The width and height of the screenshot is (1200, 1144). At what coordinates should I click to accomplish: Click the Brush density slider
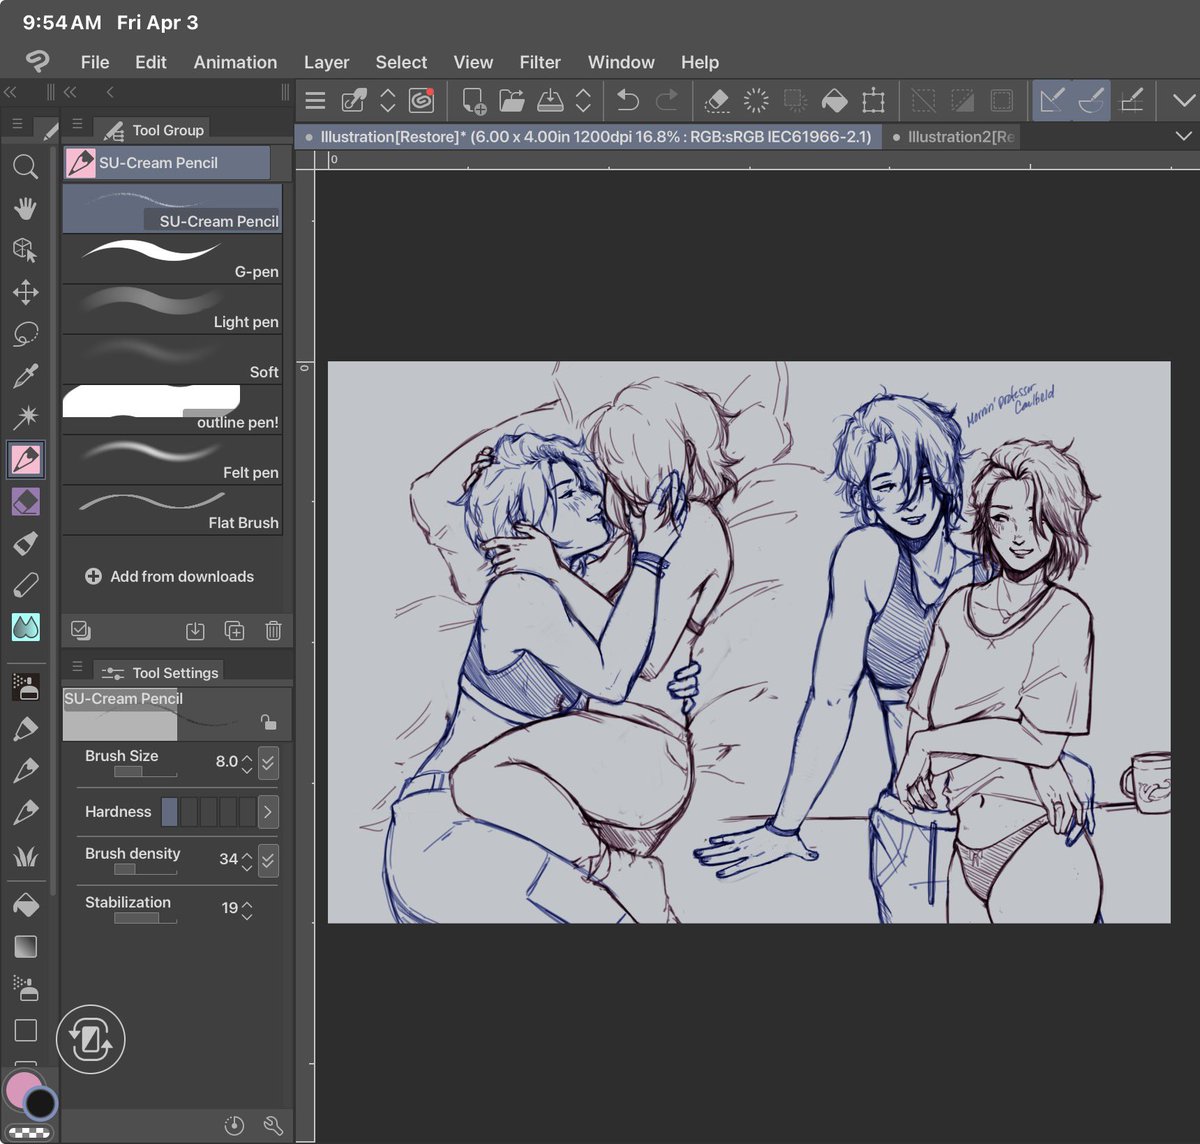pos(146,870)
